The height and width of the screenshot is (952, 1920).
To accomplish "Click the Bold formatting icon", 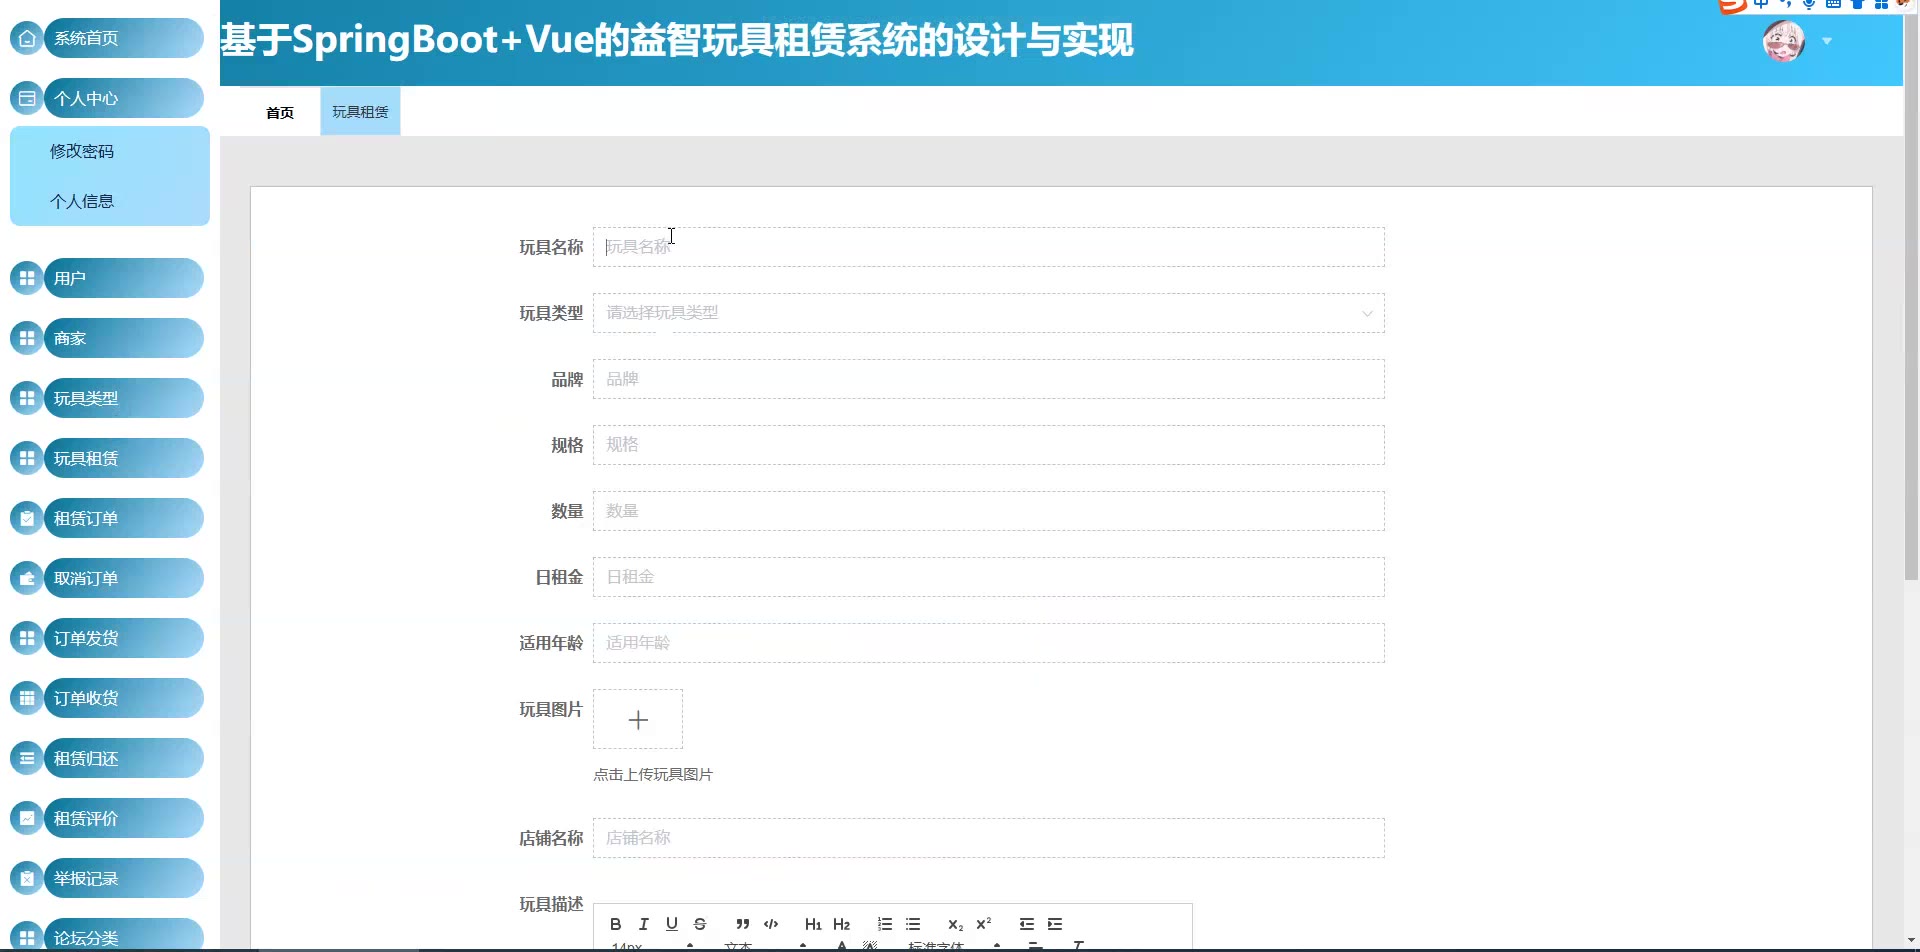I will coord(616,924).
